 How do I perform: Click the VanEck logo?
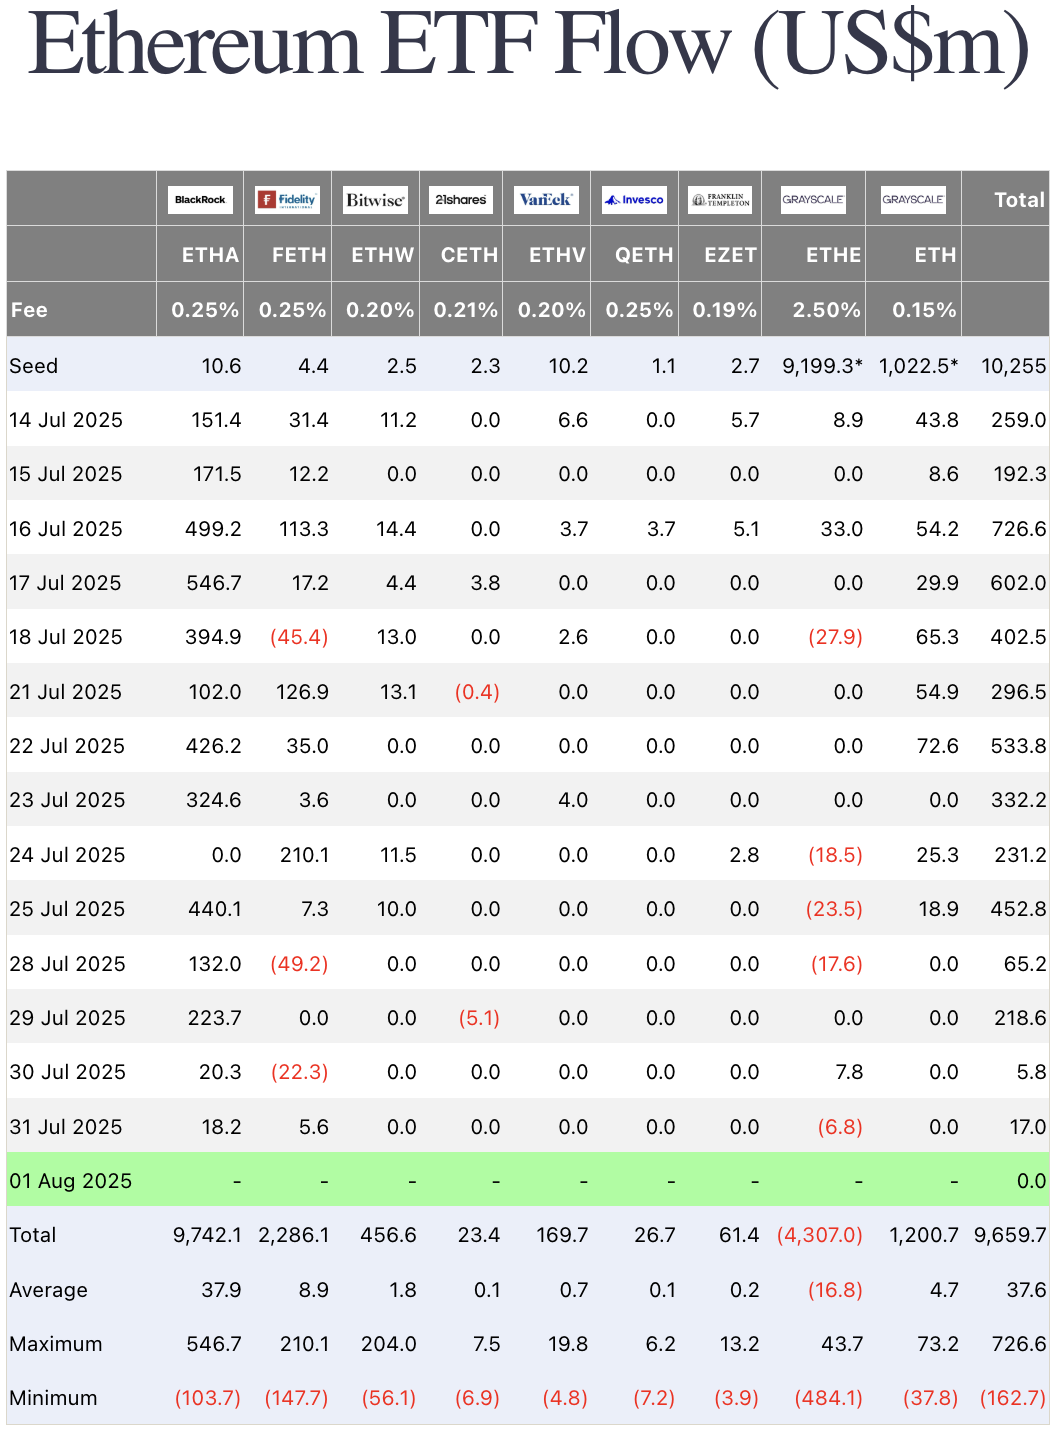coord(546,200)
